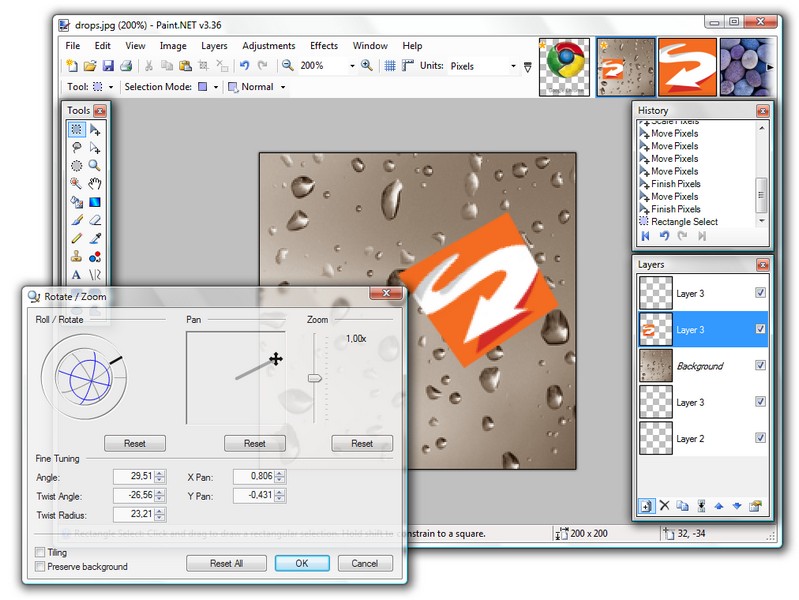Click Reset under Roll / Rotate dial
The width and height of the screenshot is (799, 600).
pos(135,444)
